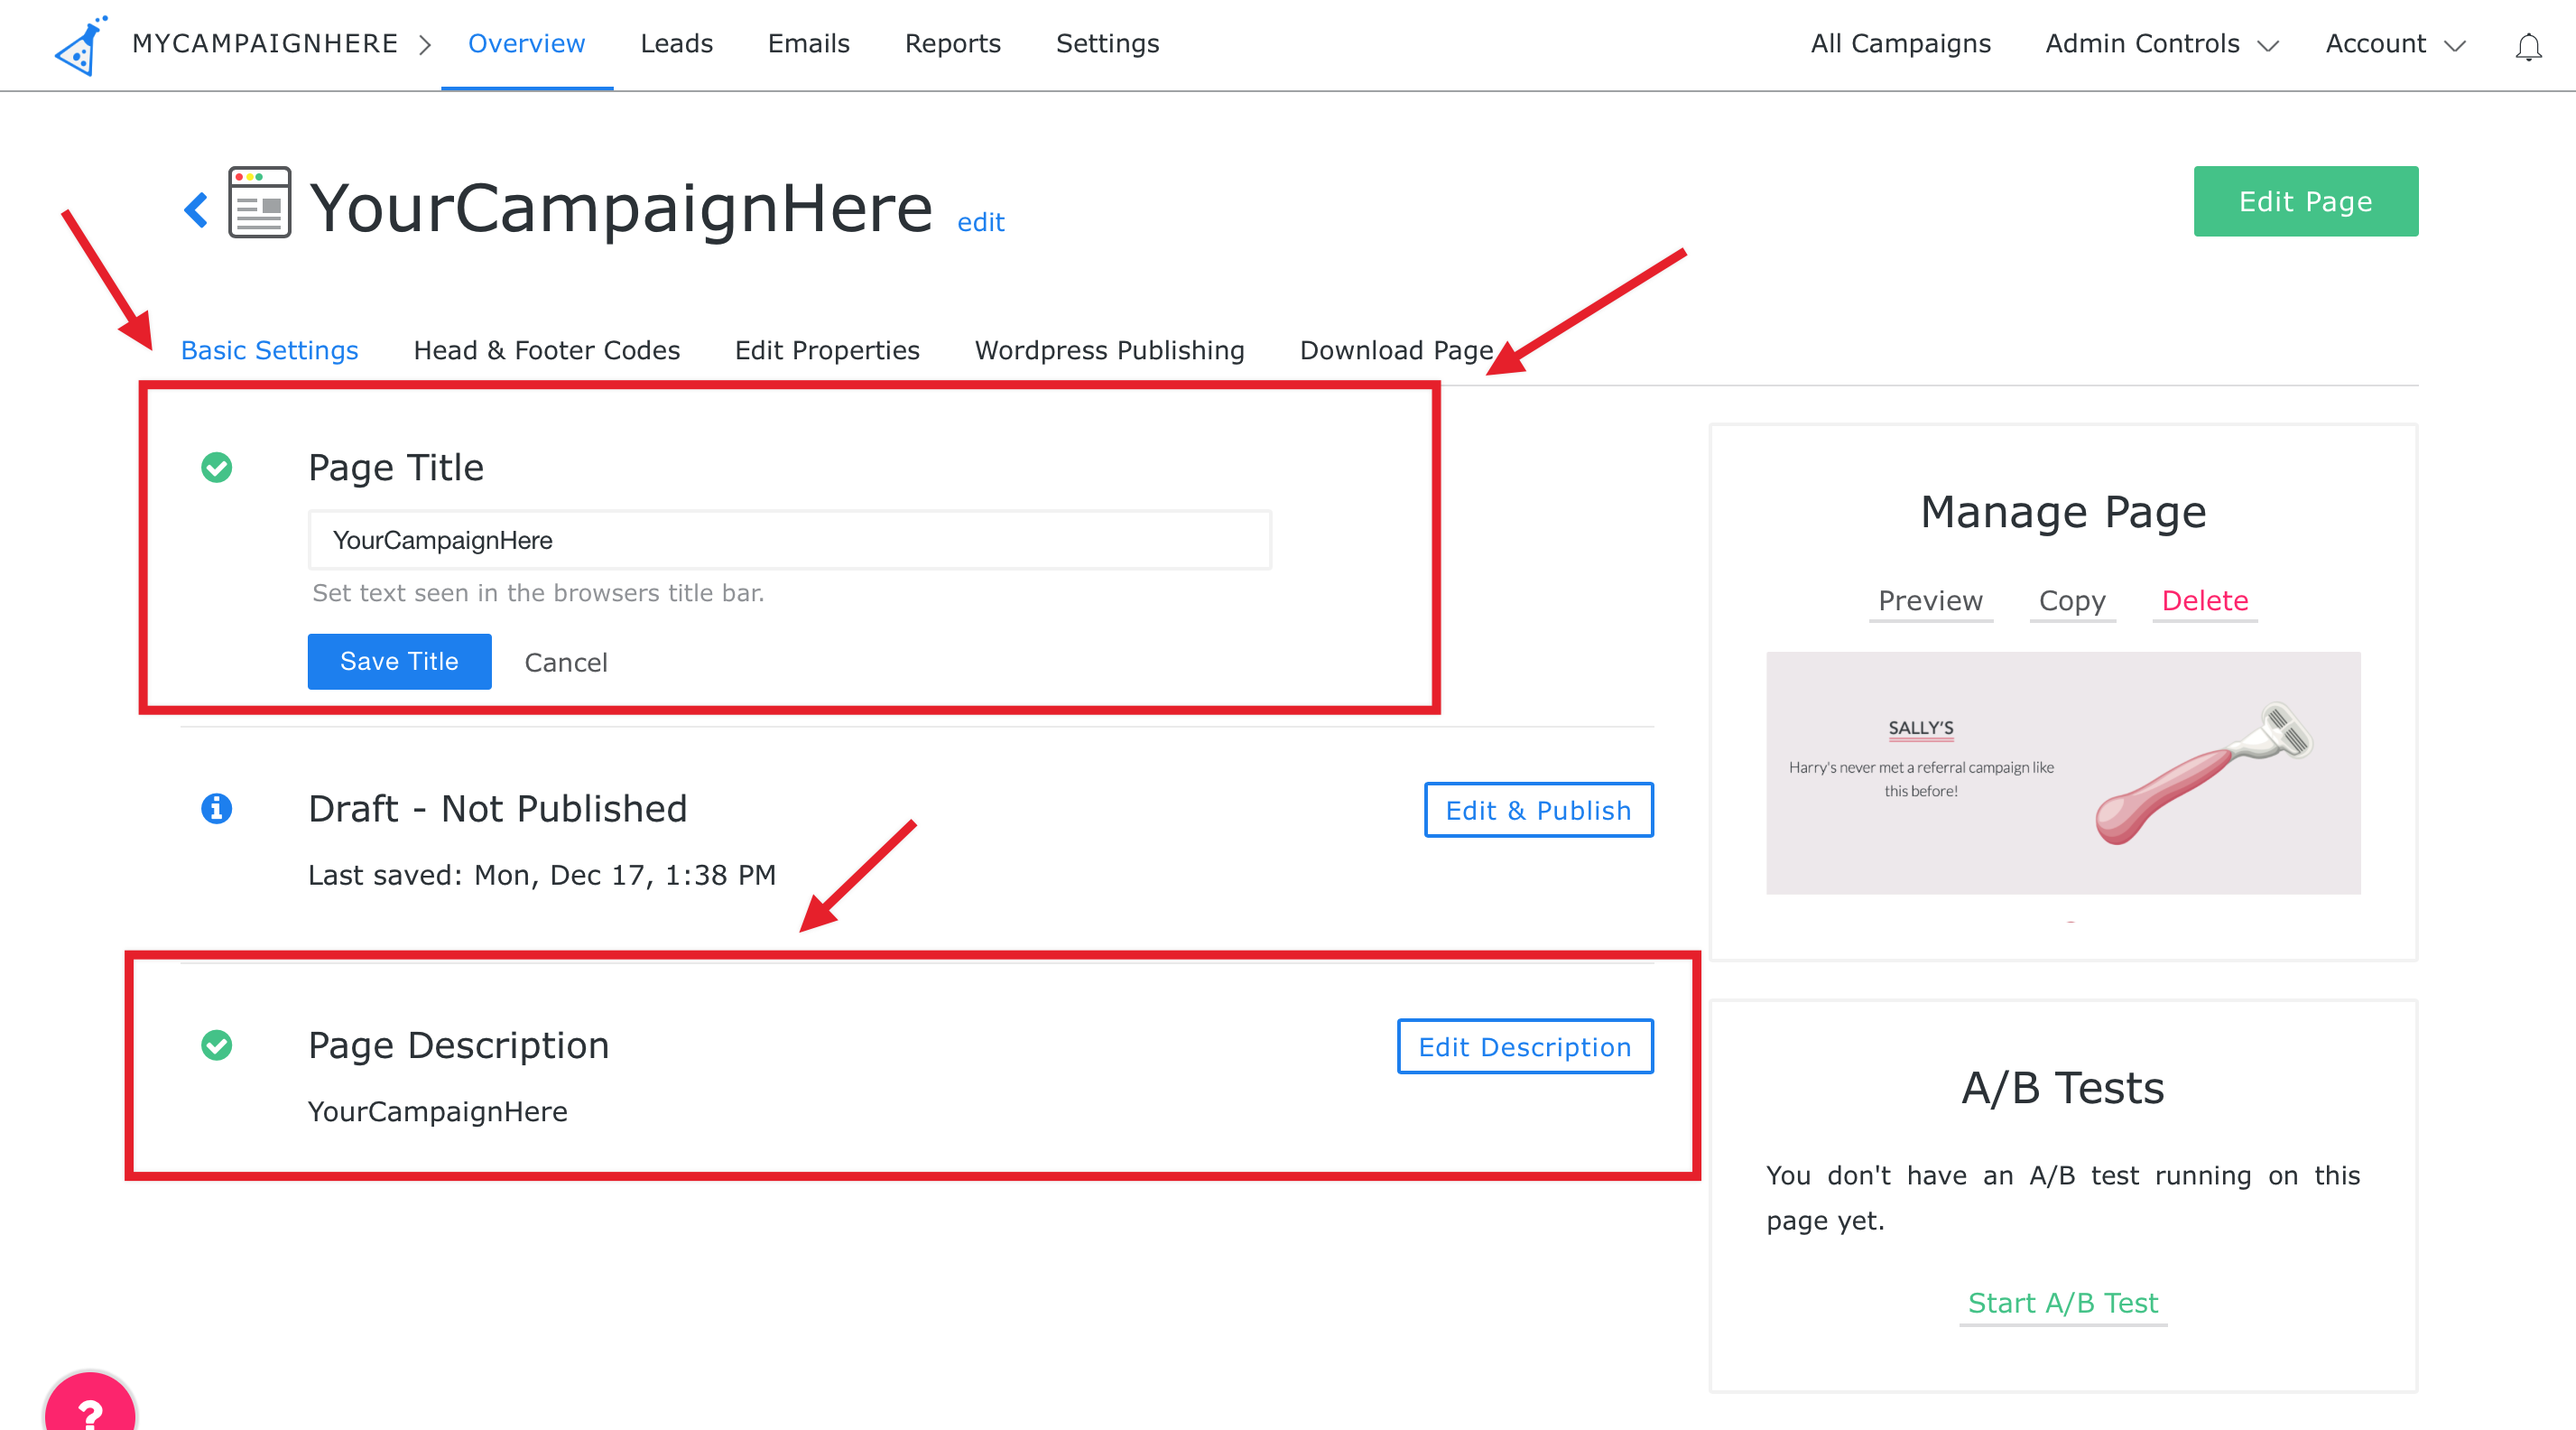Screen dimensions: 2576x1430
Task: Expand the Account dropdown
Action: pos(2395,44)
